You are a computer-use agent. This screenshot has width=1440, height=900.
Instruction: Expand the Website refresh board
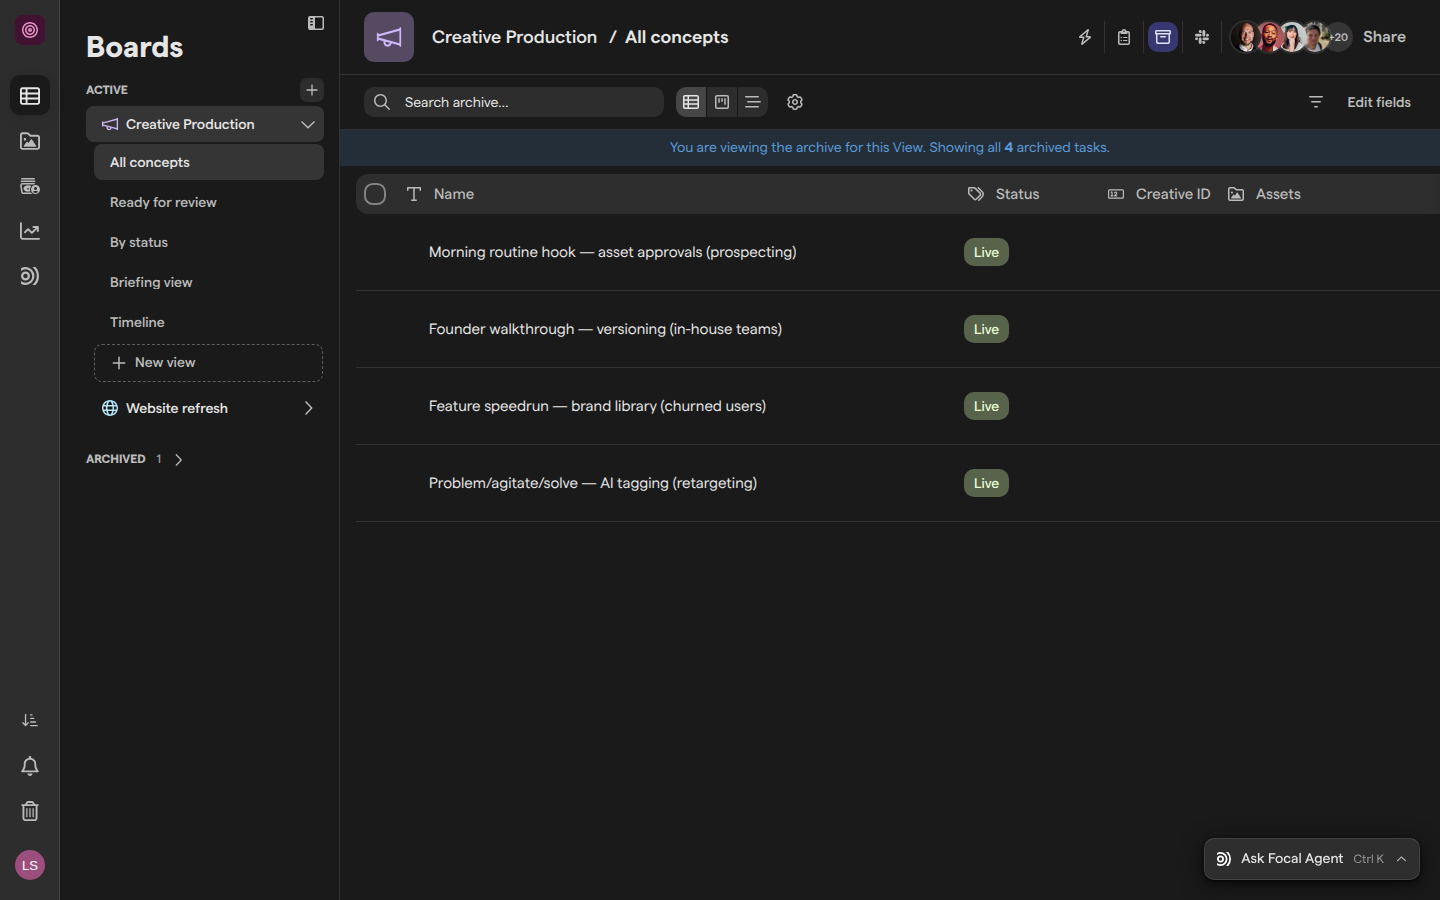pos(308,408)
